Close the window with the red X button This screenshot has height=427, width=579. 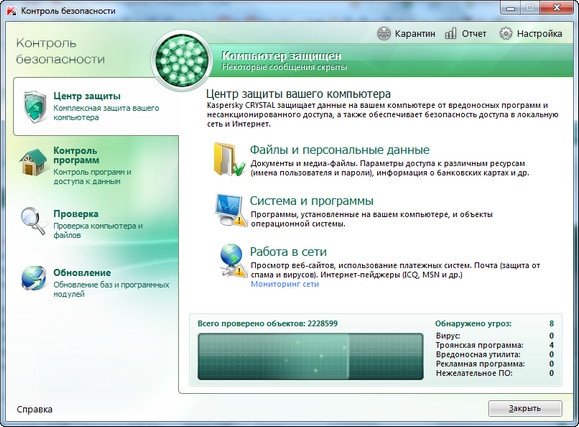pos(557,8)
